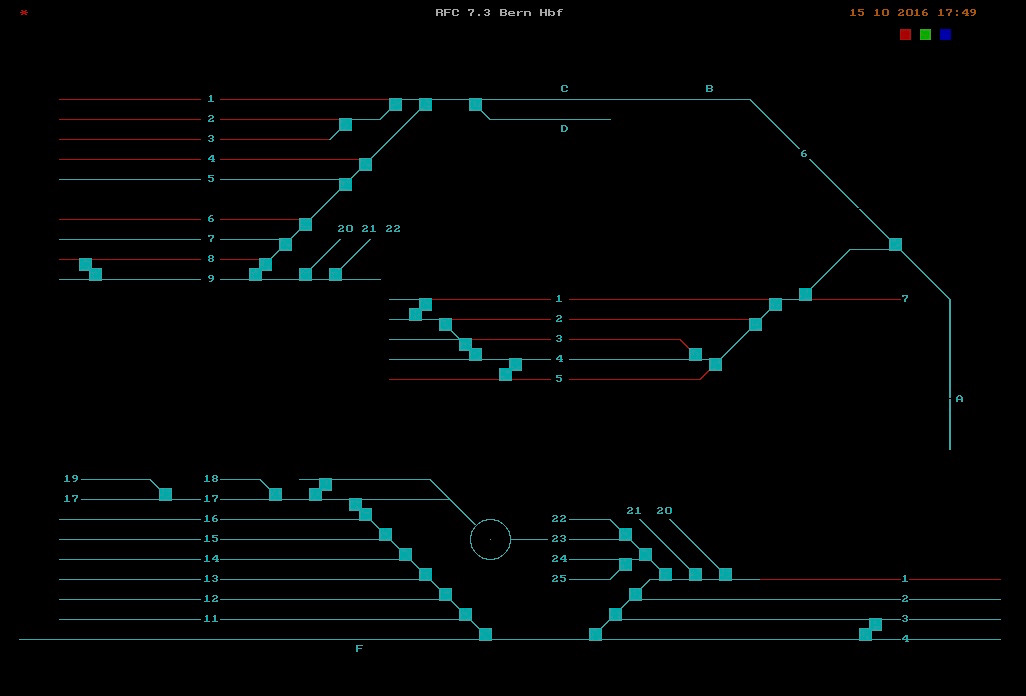Toggle the switch at the end of upper track 7
This screenshot has width=1026, height=696.
click(285, 245)
